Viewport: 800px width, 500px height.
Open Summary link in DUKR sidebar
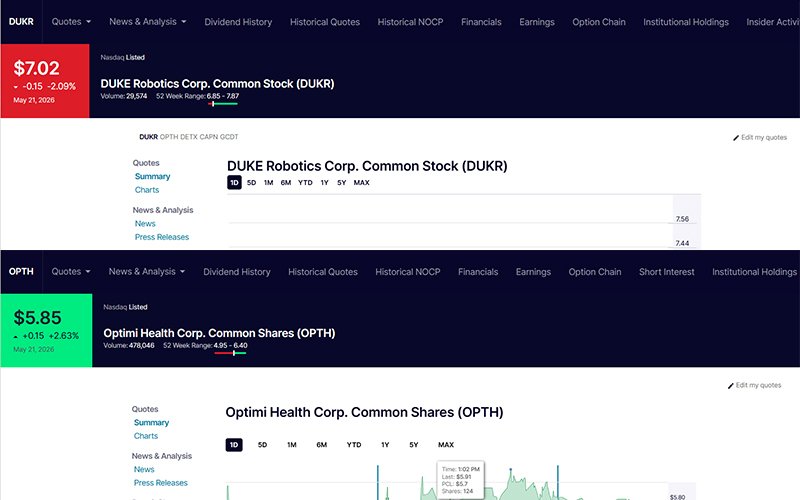pyautogui.click(x=153, y=177)
